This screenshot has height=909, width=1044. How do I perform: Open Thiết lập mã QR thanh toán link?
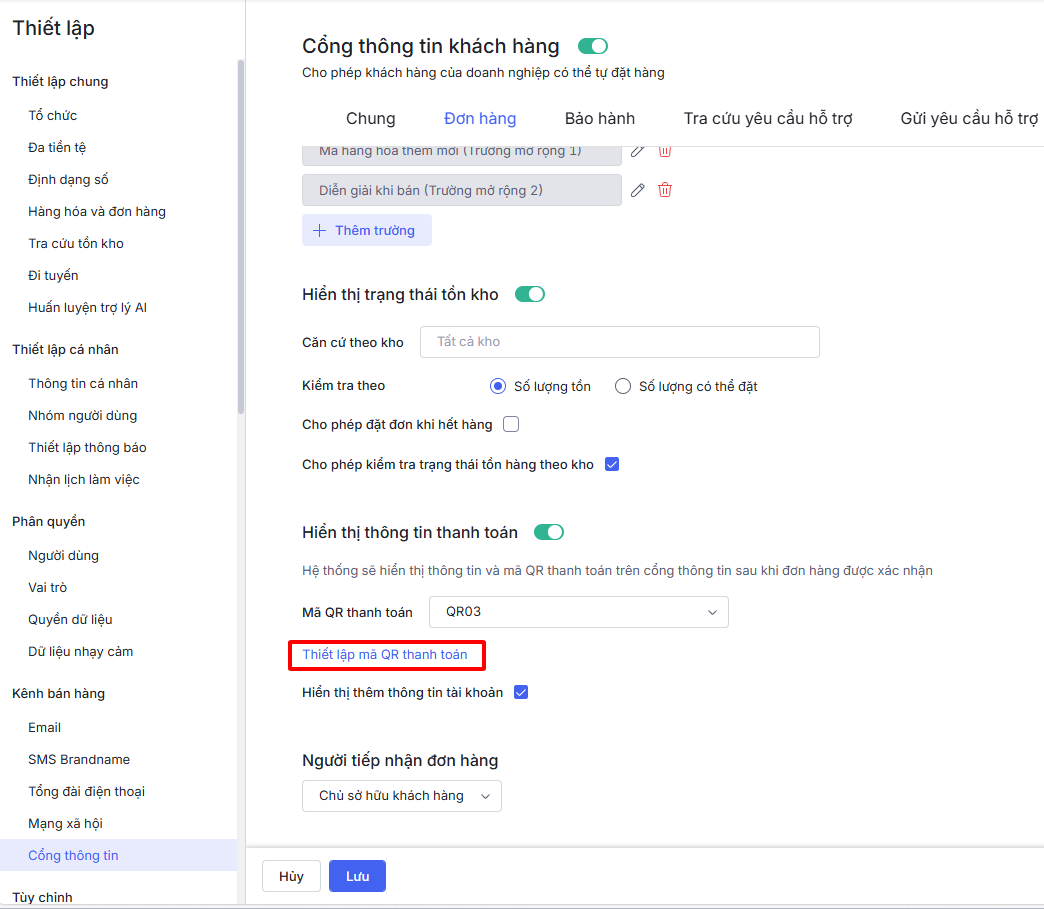[x=385, y=655]
